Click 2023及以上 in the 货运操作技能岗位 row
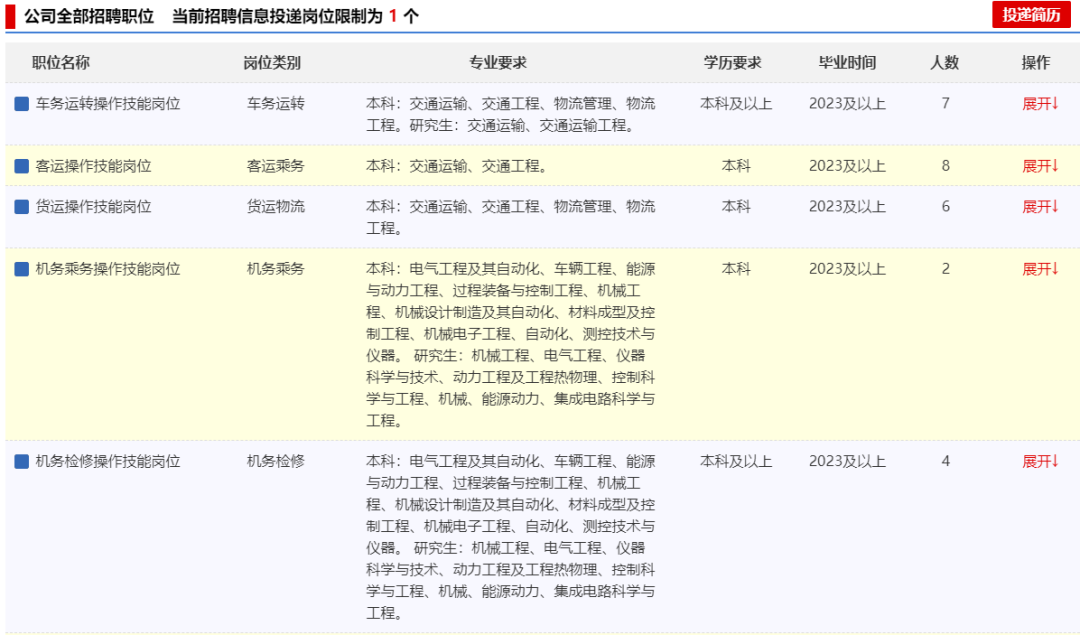Screen dimensions: 1080x635 point(847,207)
